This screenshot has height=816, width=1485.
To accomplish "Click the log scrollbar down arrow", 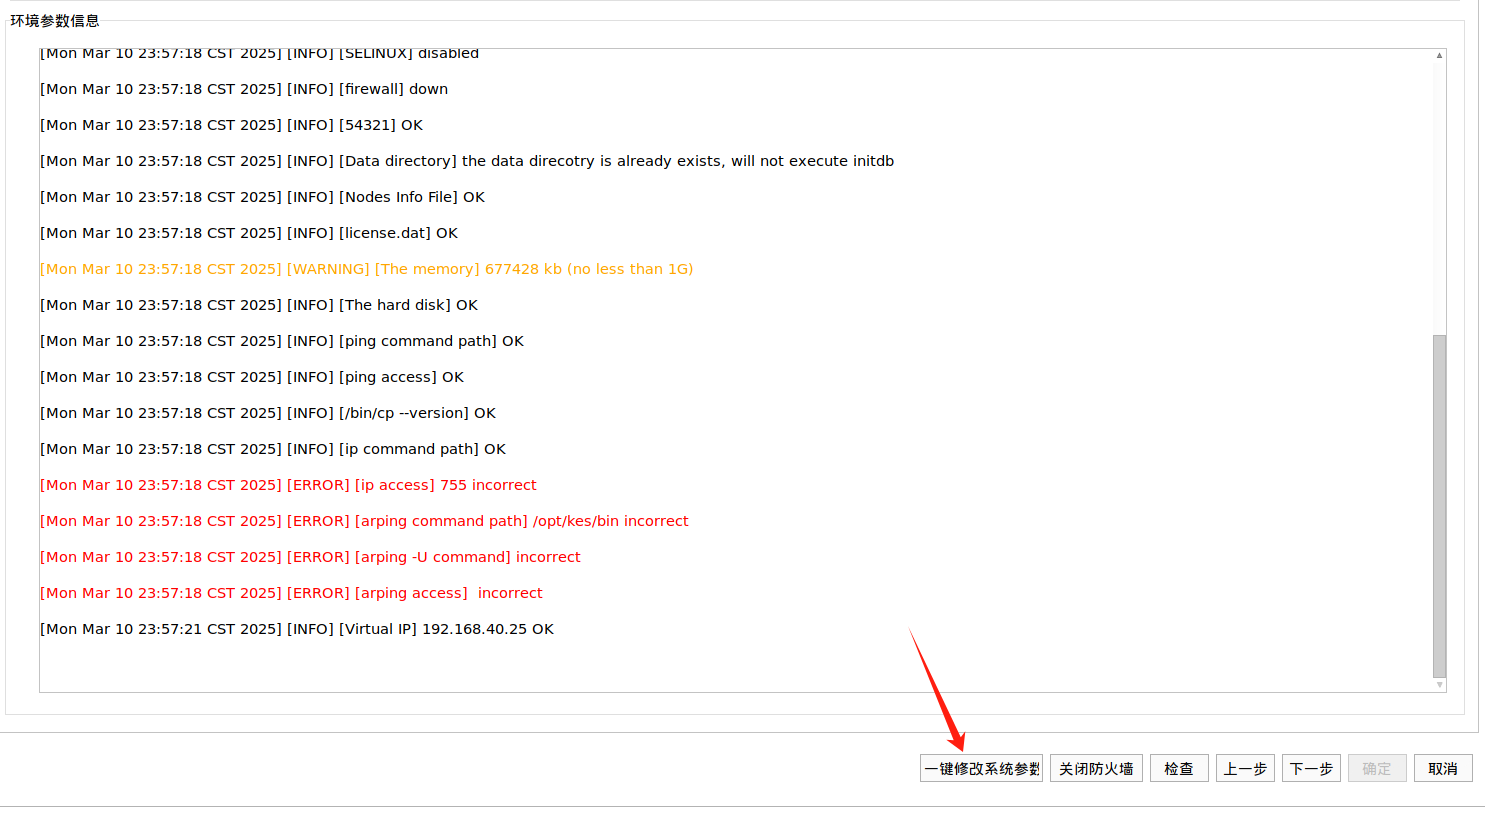I will click(x=1439, y=685).
